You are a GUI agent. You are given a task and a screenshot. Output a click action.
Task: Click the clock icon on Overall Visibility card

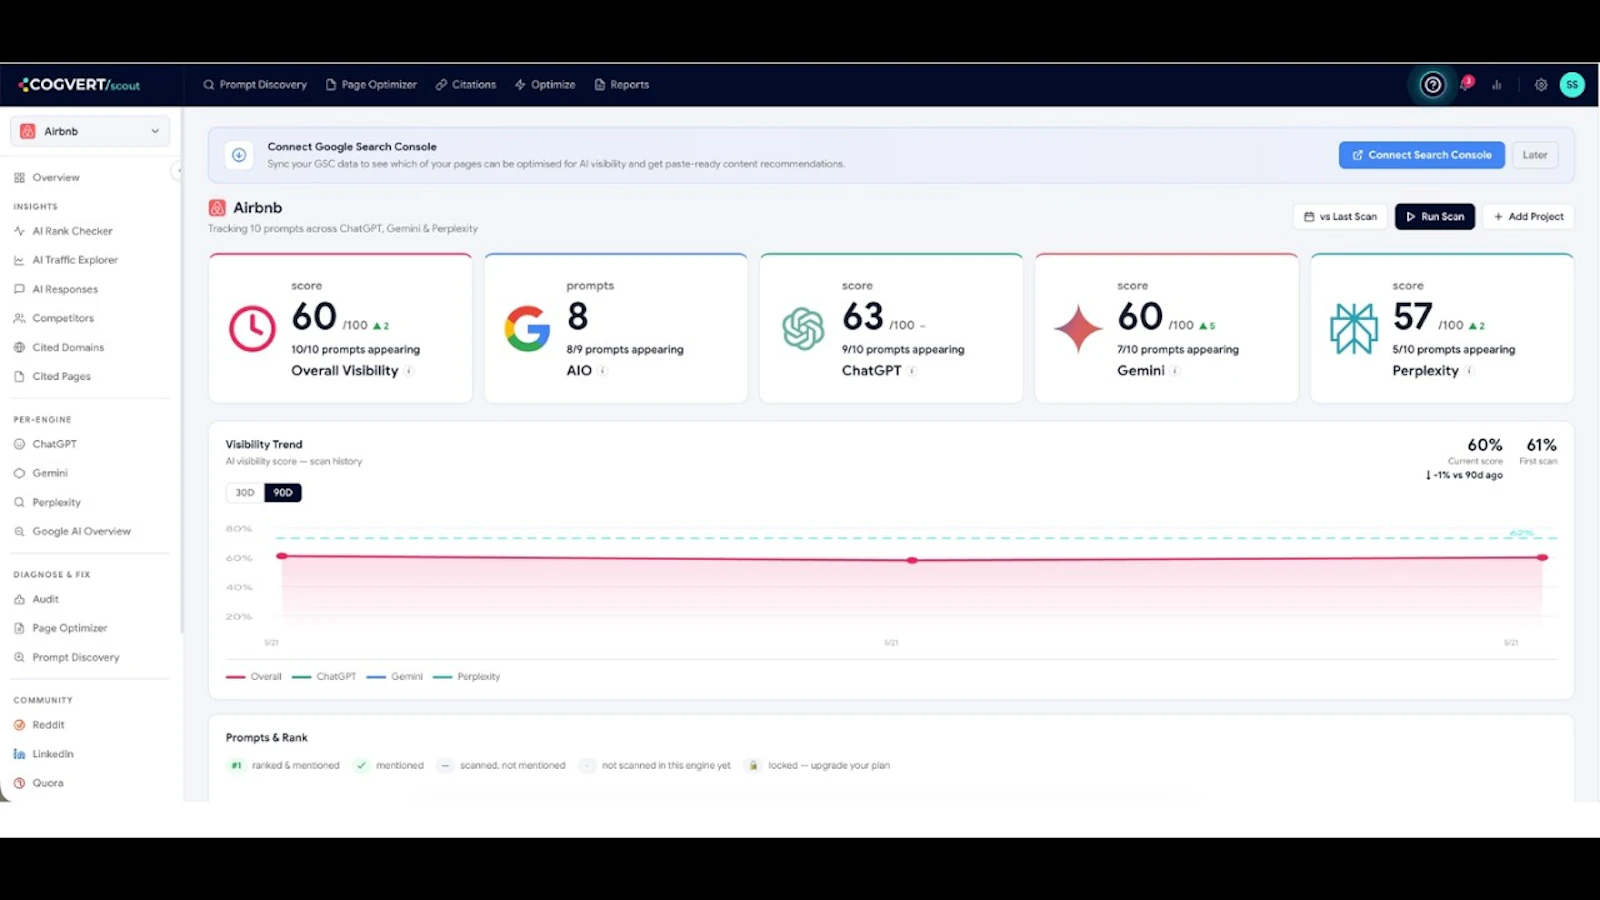[252, 328]
